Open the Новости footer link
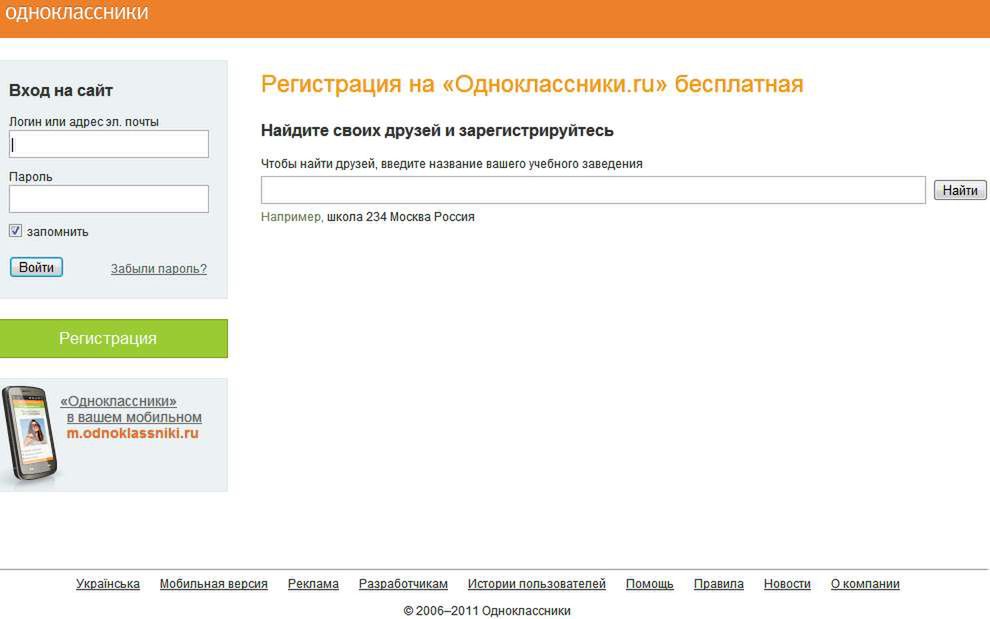990x619 pixels. (x=787, y=584)
